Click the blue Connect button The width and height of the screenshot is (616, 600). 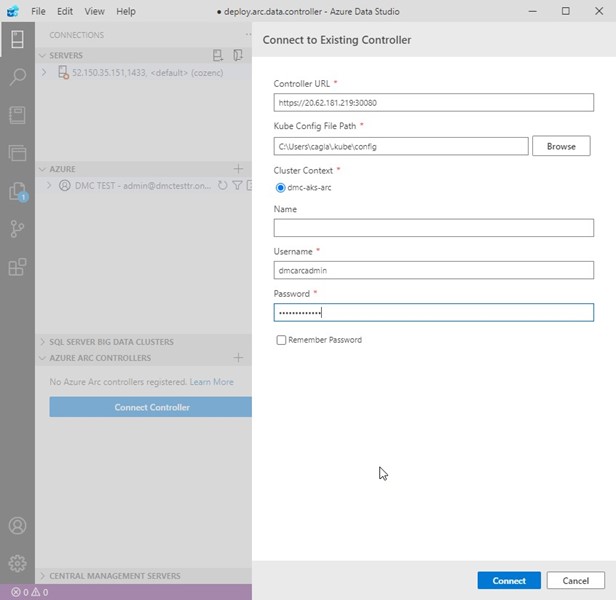pyautogui.click(x=508, y=580)
